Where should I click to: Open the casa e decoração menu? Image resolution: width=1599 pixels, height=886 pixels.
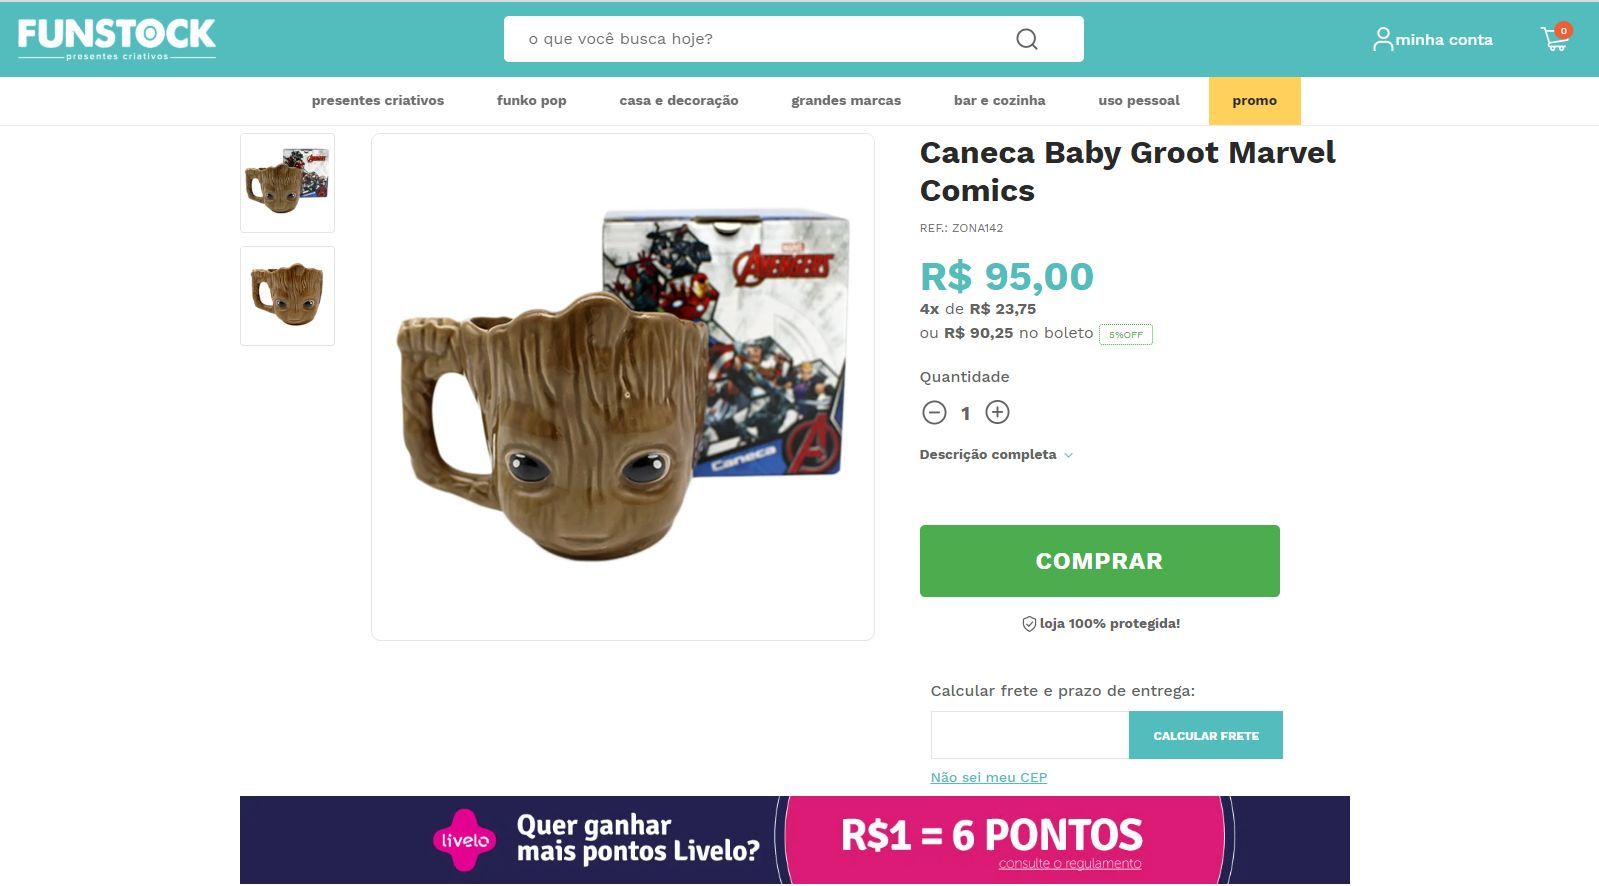coord(679,100)
